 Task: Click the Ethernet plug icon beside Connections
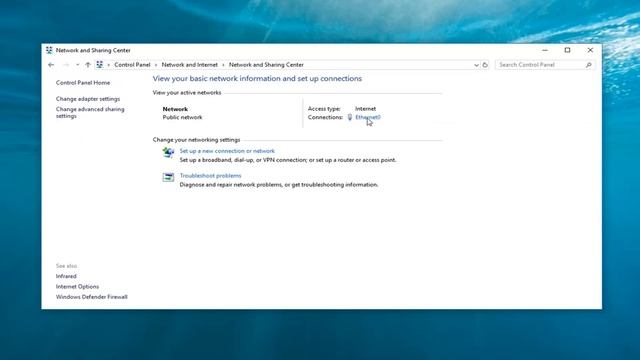click(x=350, y=118)
